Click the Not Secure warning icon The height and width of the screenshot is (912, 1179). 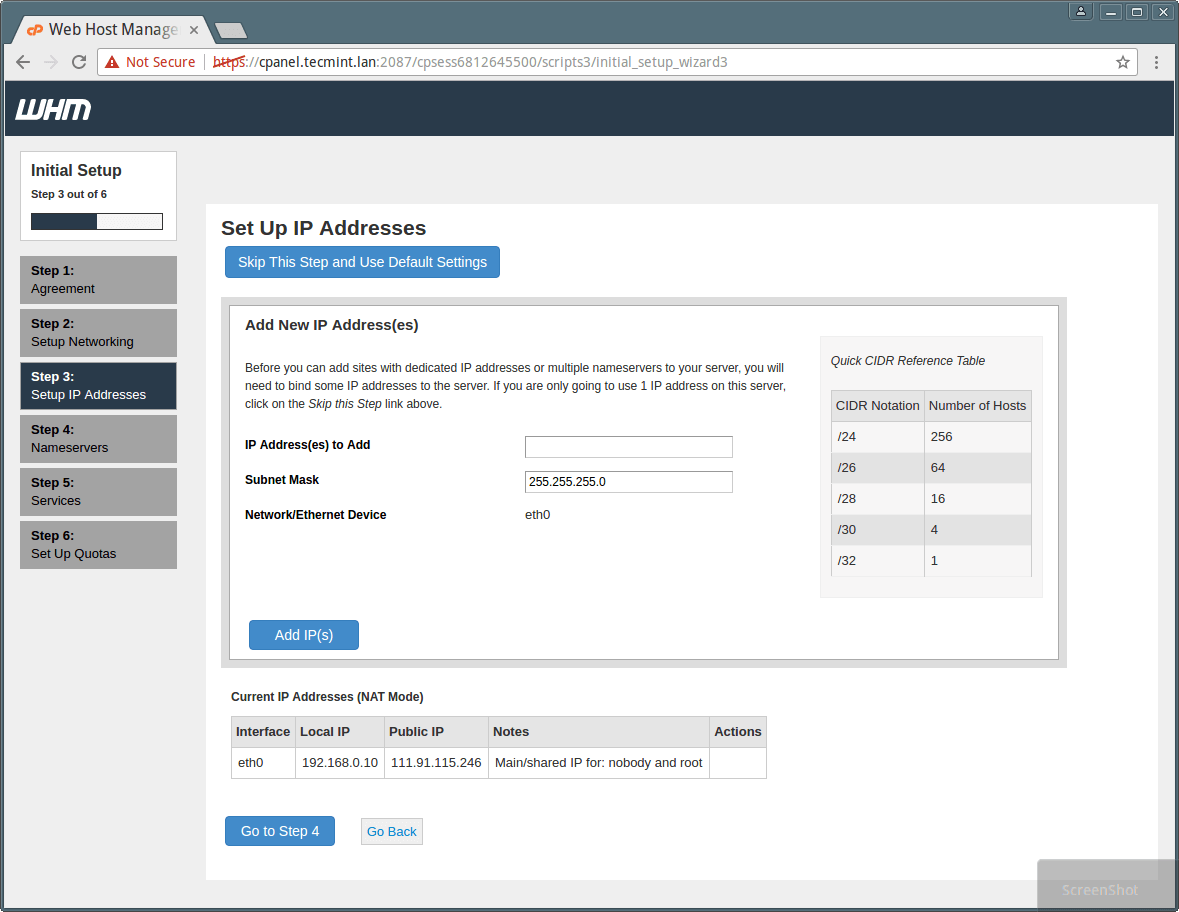(x=112, y=62)
